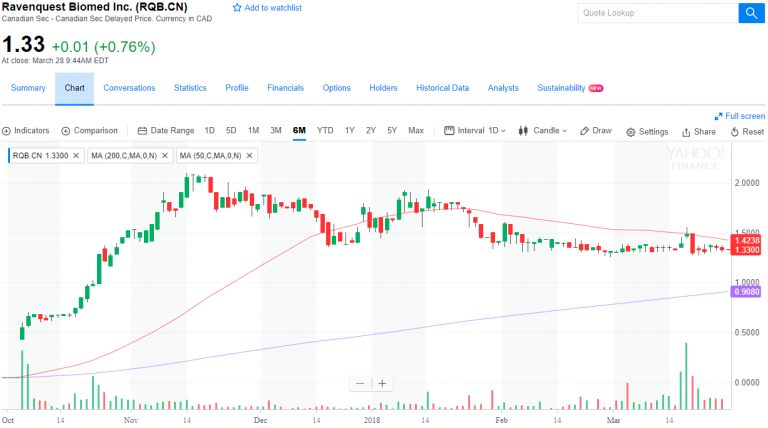Click the purple 0.9080 MA price label
This screenshot has height=428, width=768.
click(745, 292)
